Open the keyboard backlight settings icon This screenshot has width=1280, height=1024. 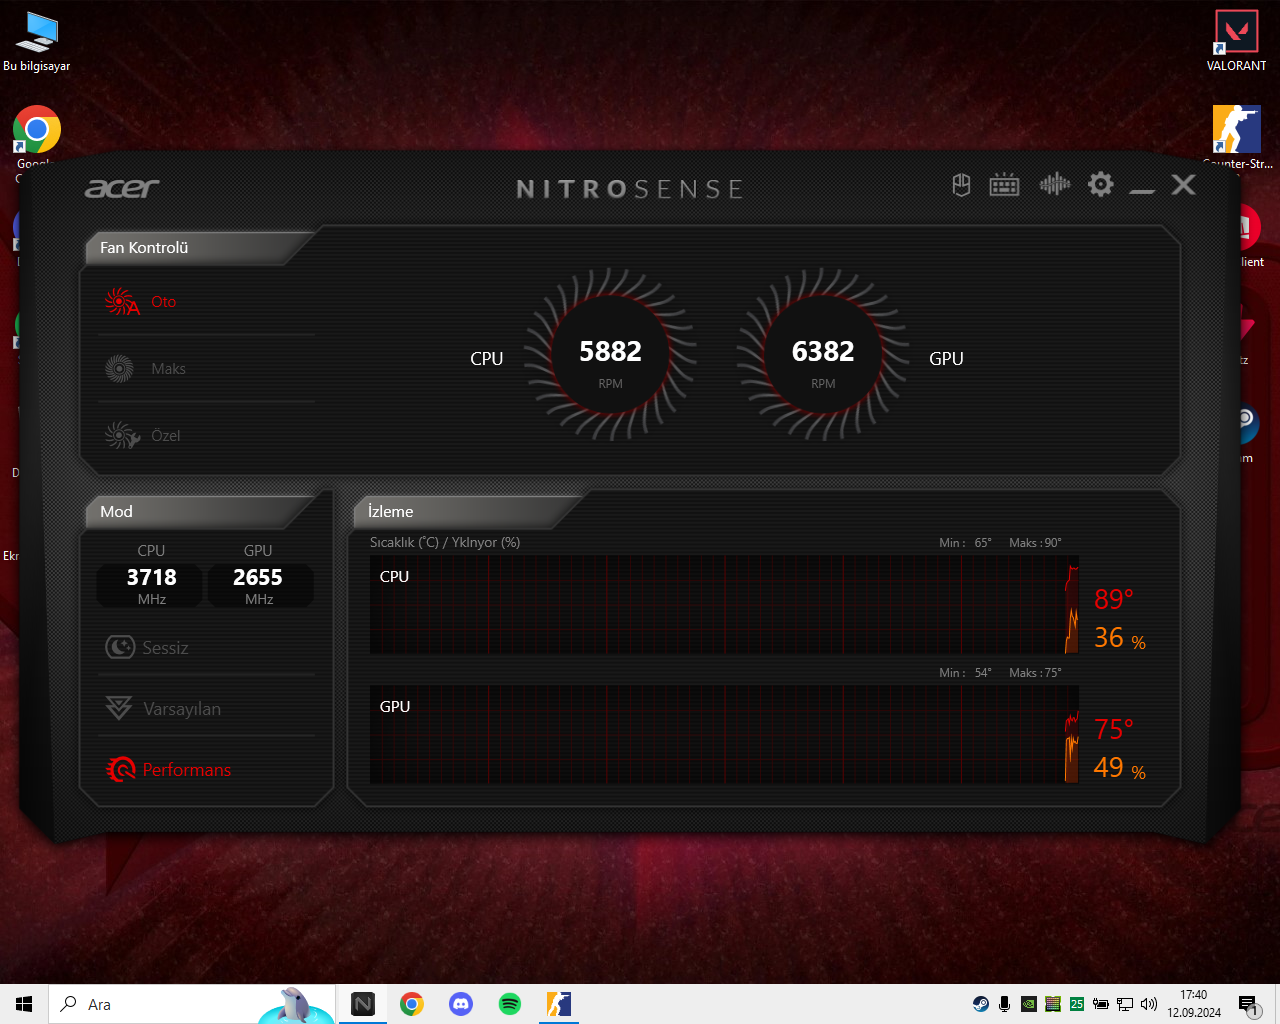point(1004,185)
